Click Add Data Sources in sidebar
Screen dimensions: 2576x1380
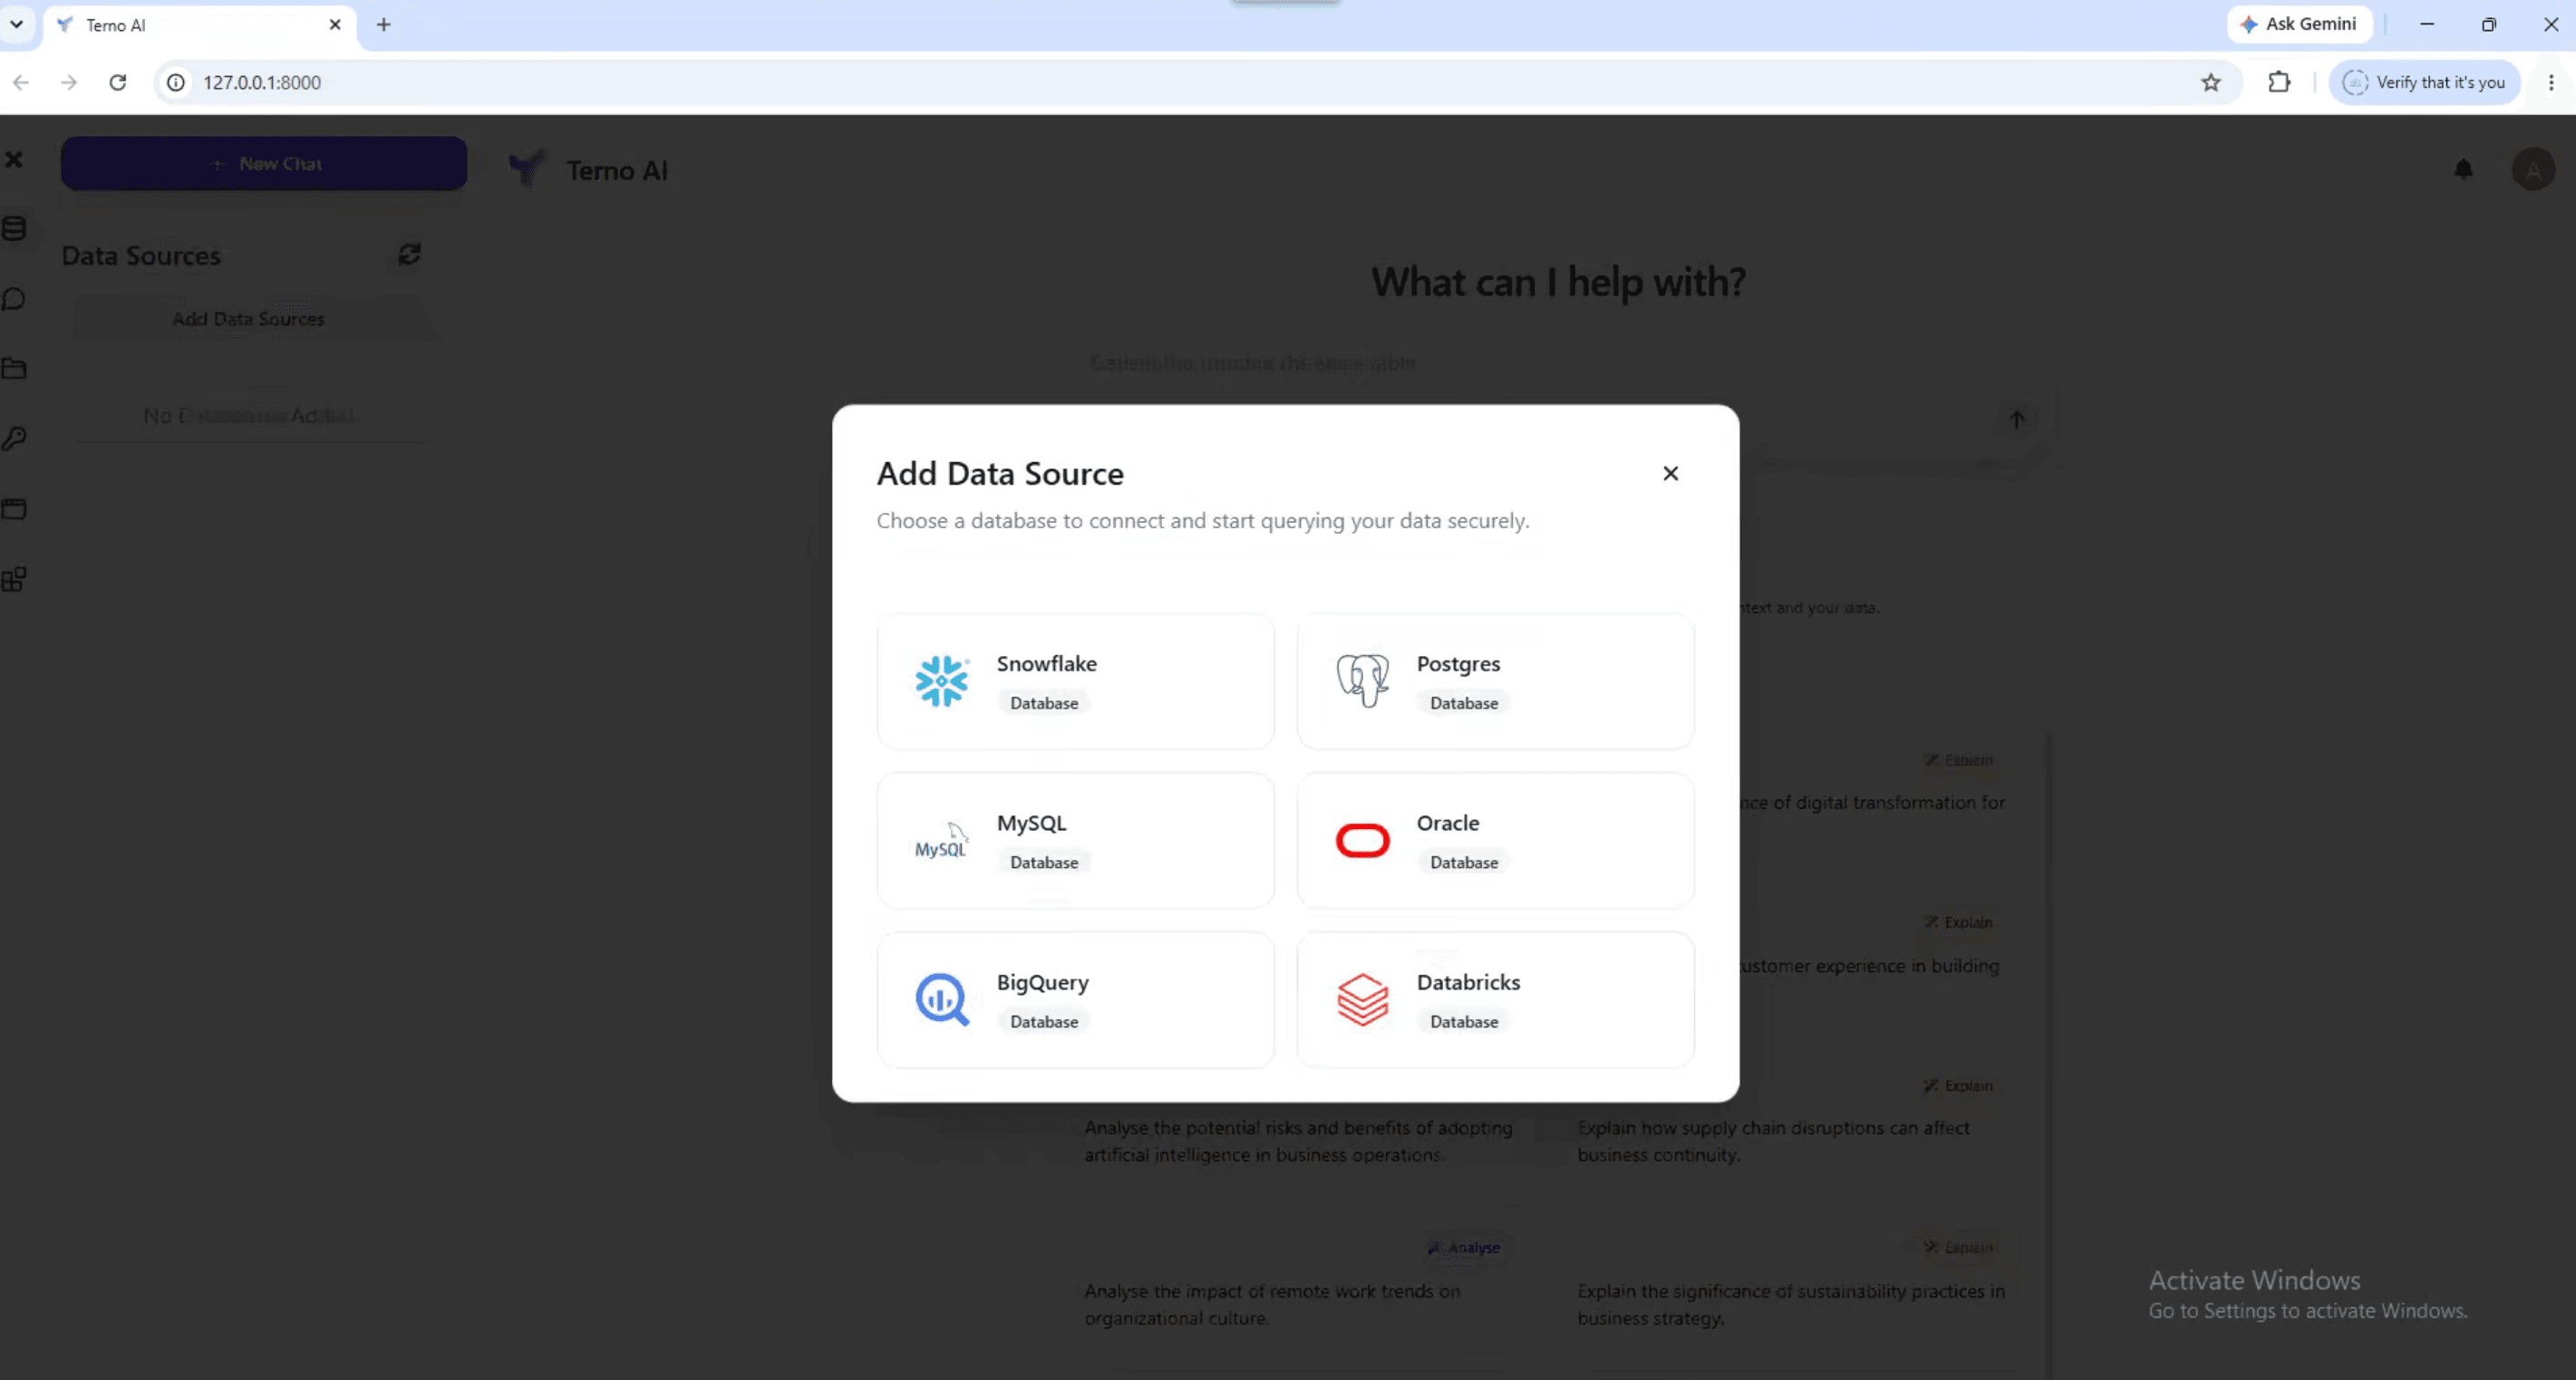(249, 319)
